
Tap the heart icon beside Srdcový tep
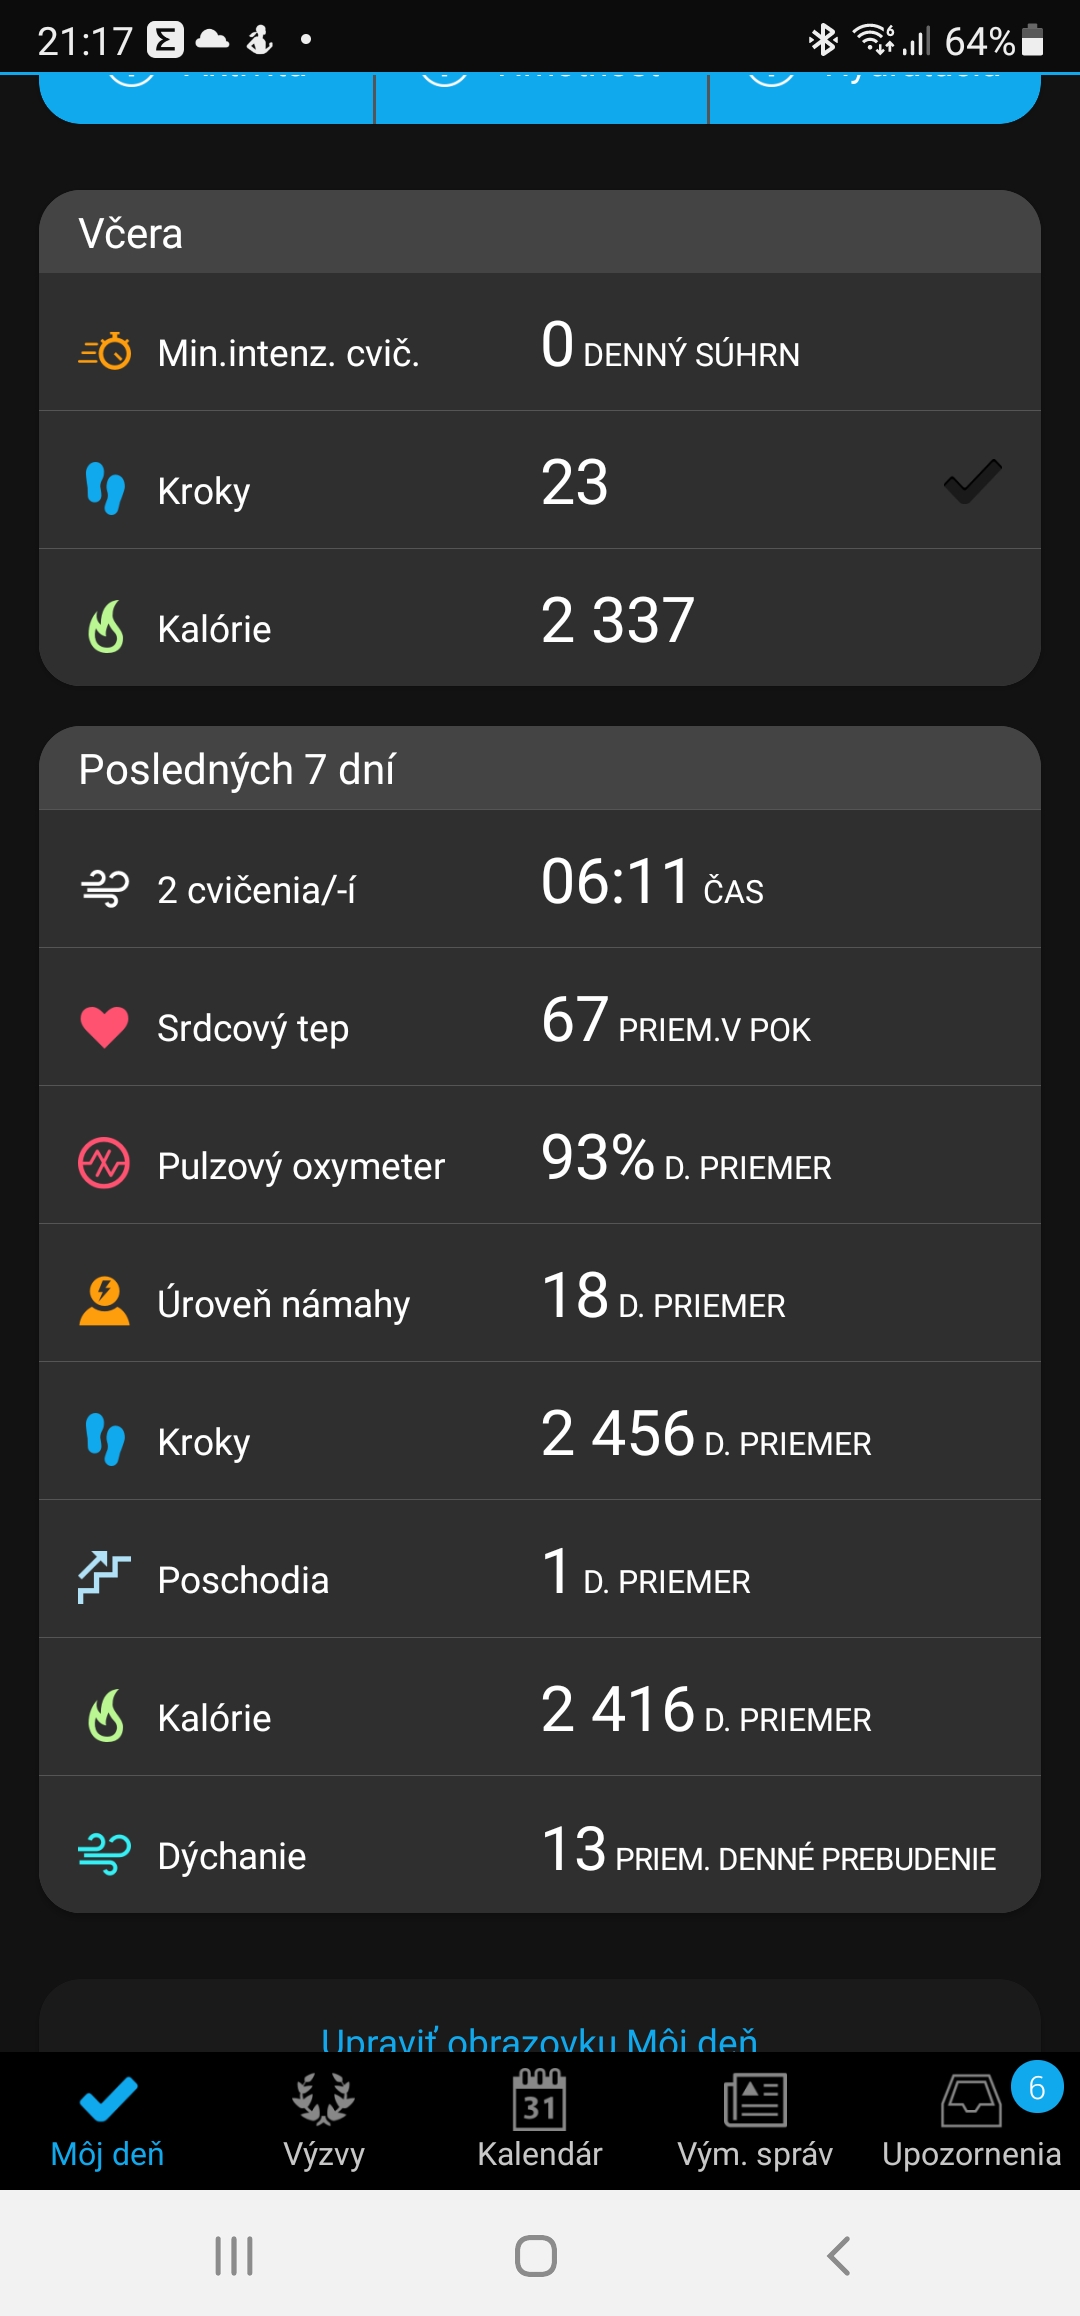[x=105, y=1027]
